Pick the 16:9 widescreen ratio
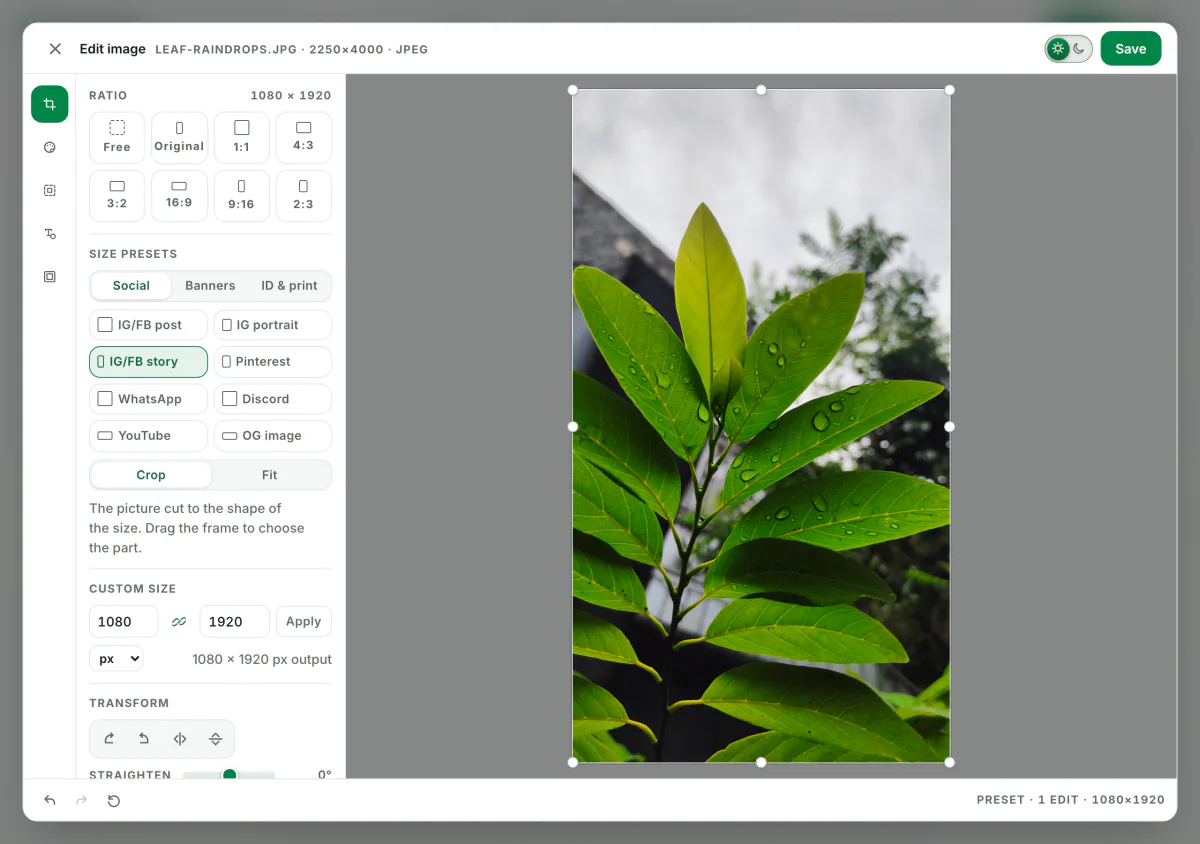The image size is (1200, 844). 179,196
